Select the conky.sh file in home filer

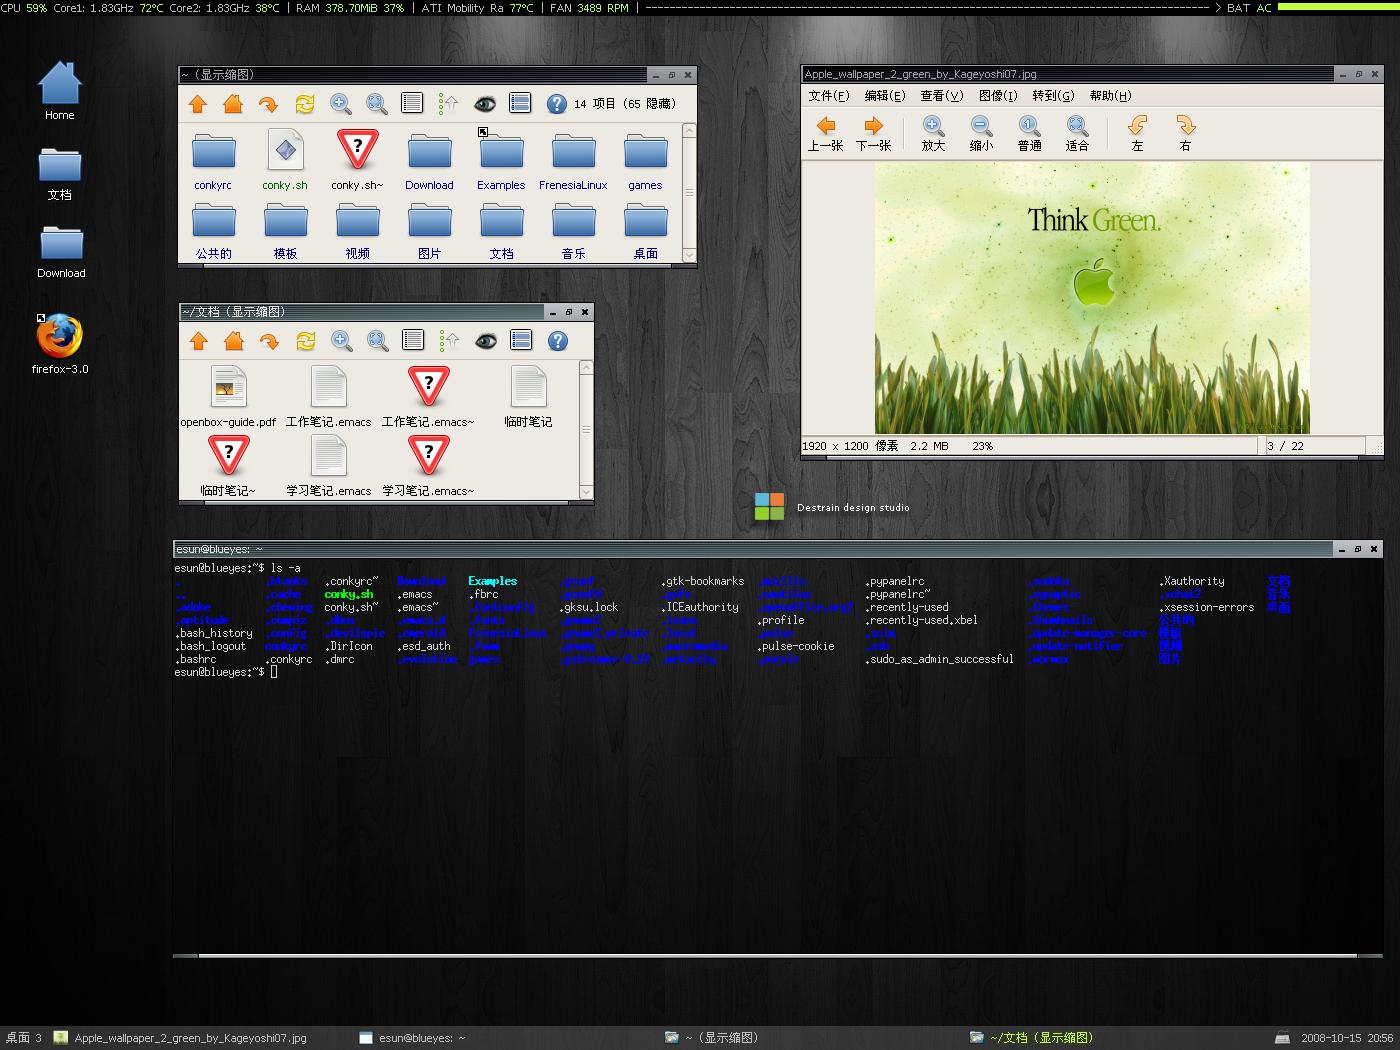pyautogui.click(x=285, y=160)
